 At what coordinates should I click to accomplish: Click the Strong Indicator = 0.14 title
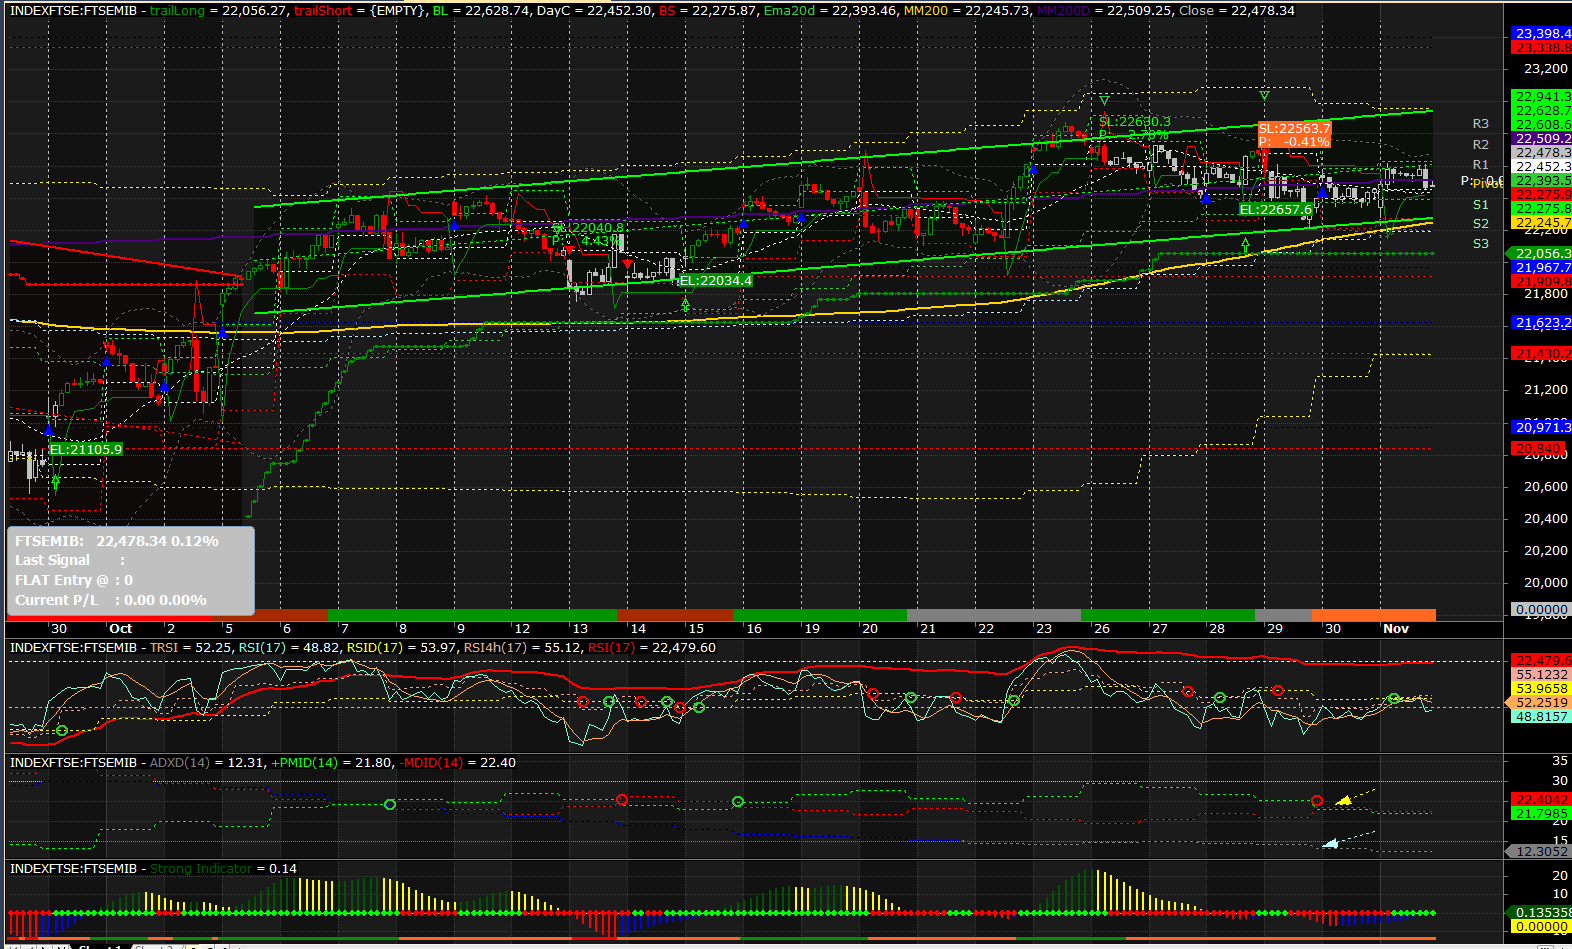[223, 868]
